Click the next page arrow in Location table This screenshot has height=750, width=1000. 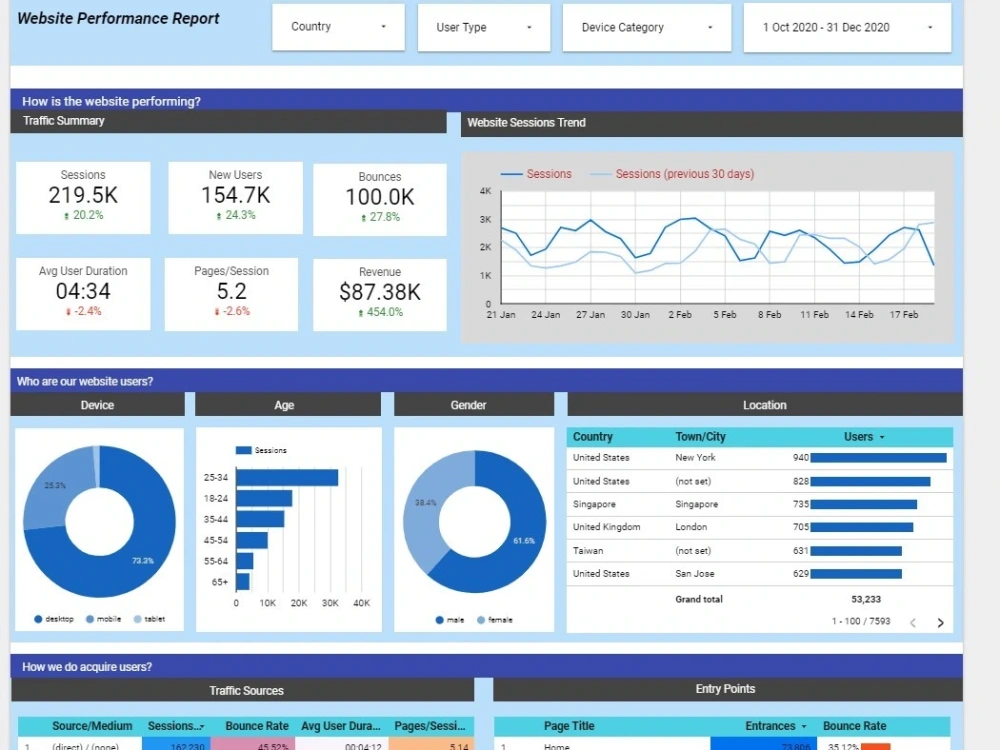tap(940, 622)
